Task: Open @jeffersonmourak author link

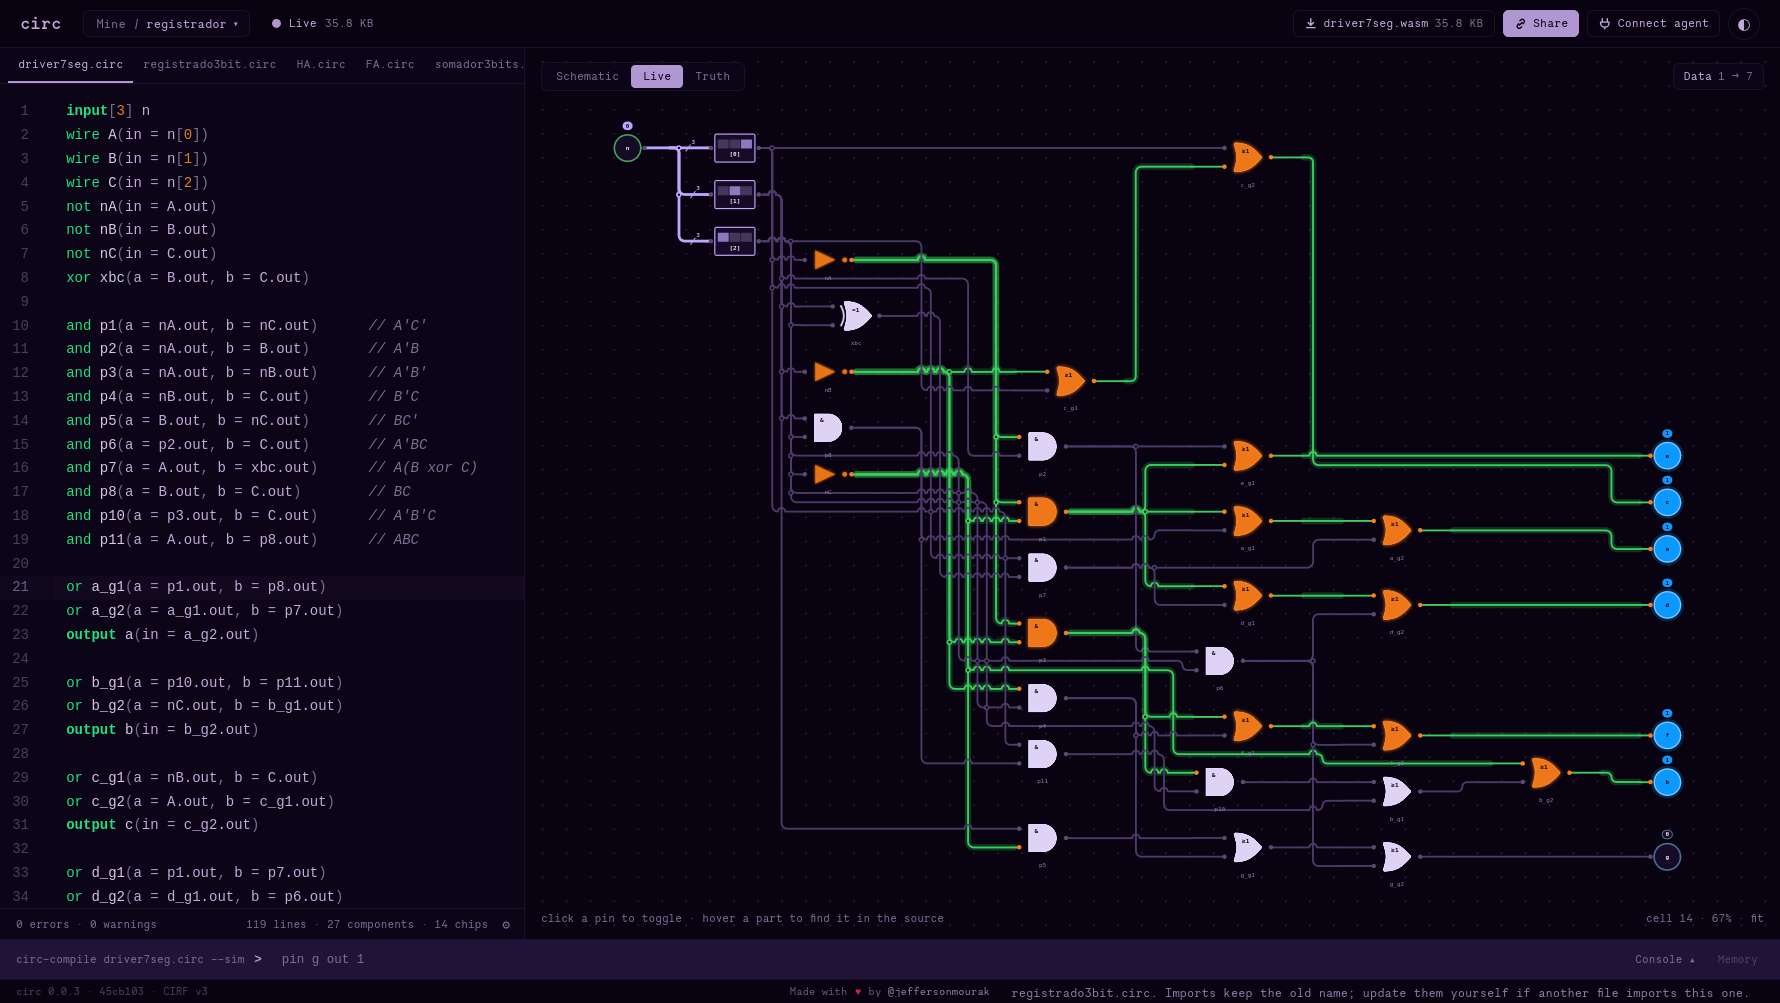Action: [938, 992]
